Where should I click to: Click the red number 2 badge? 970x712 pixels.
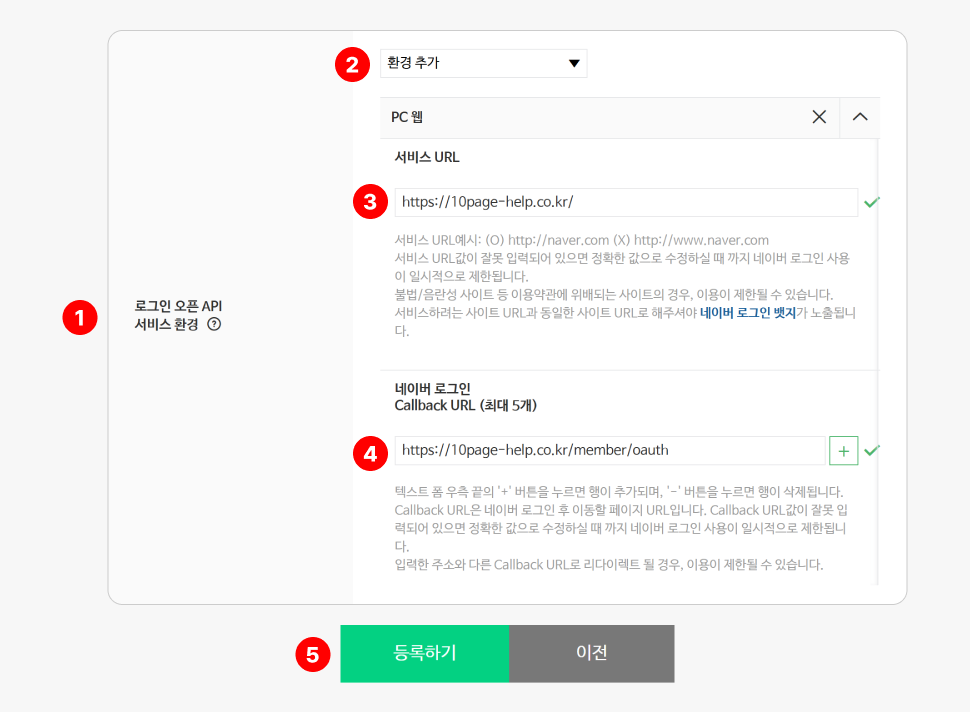[x=351, y=65]
